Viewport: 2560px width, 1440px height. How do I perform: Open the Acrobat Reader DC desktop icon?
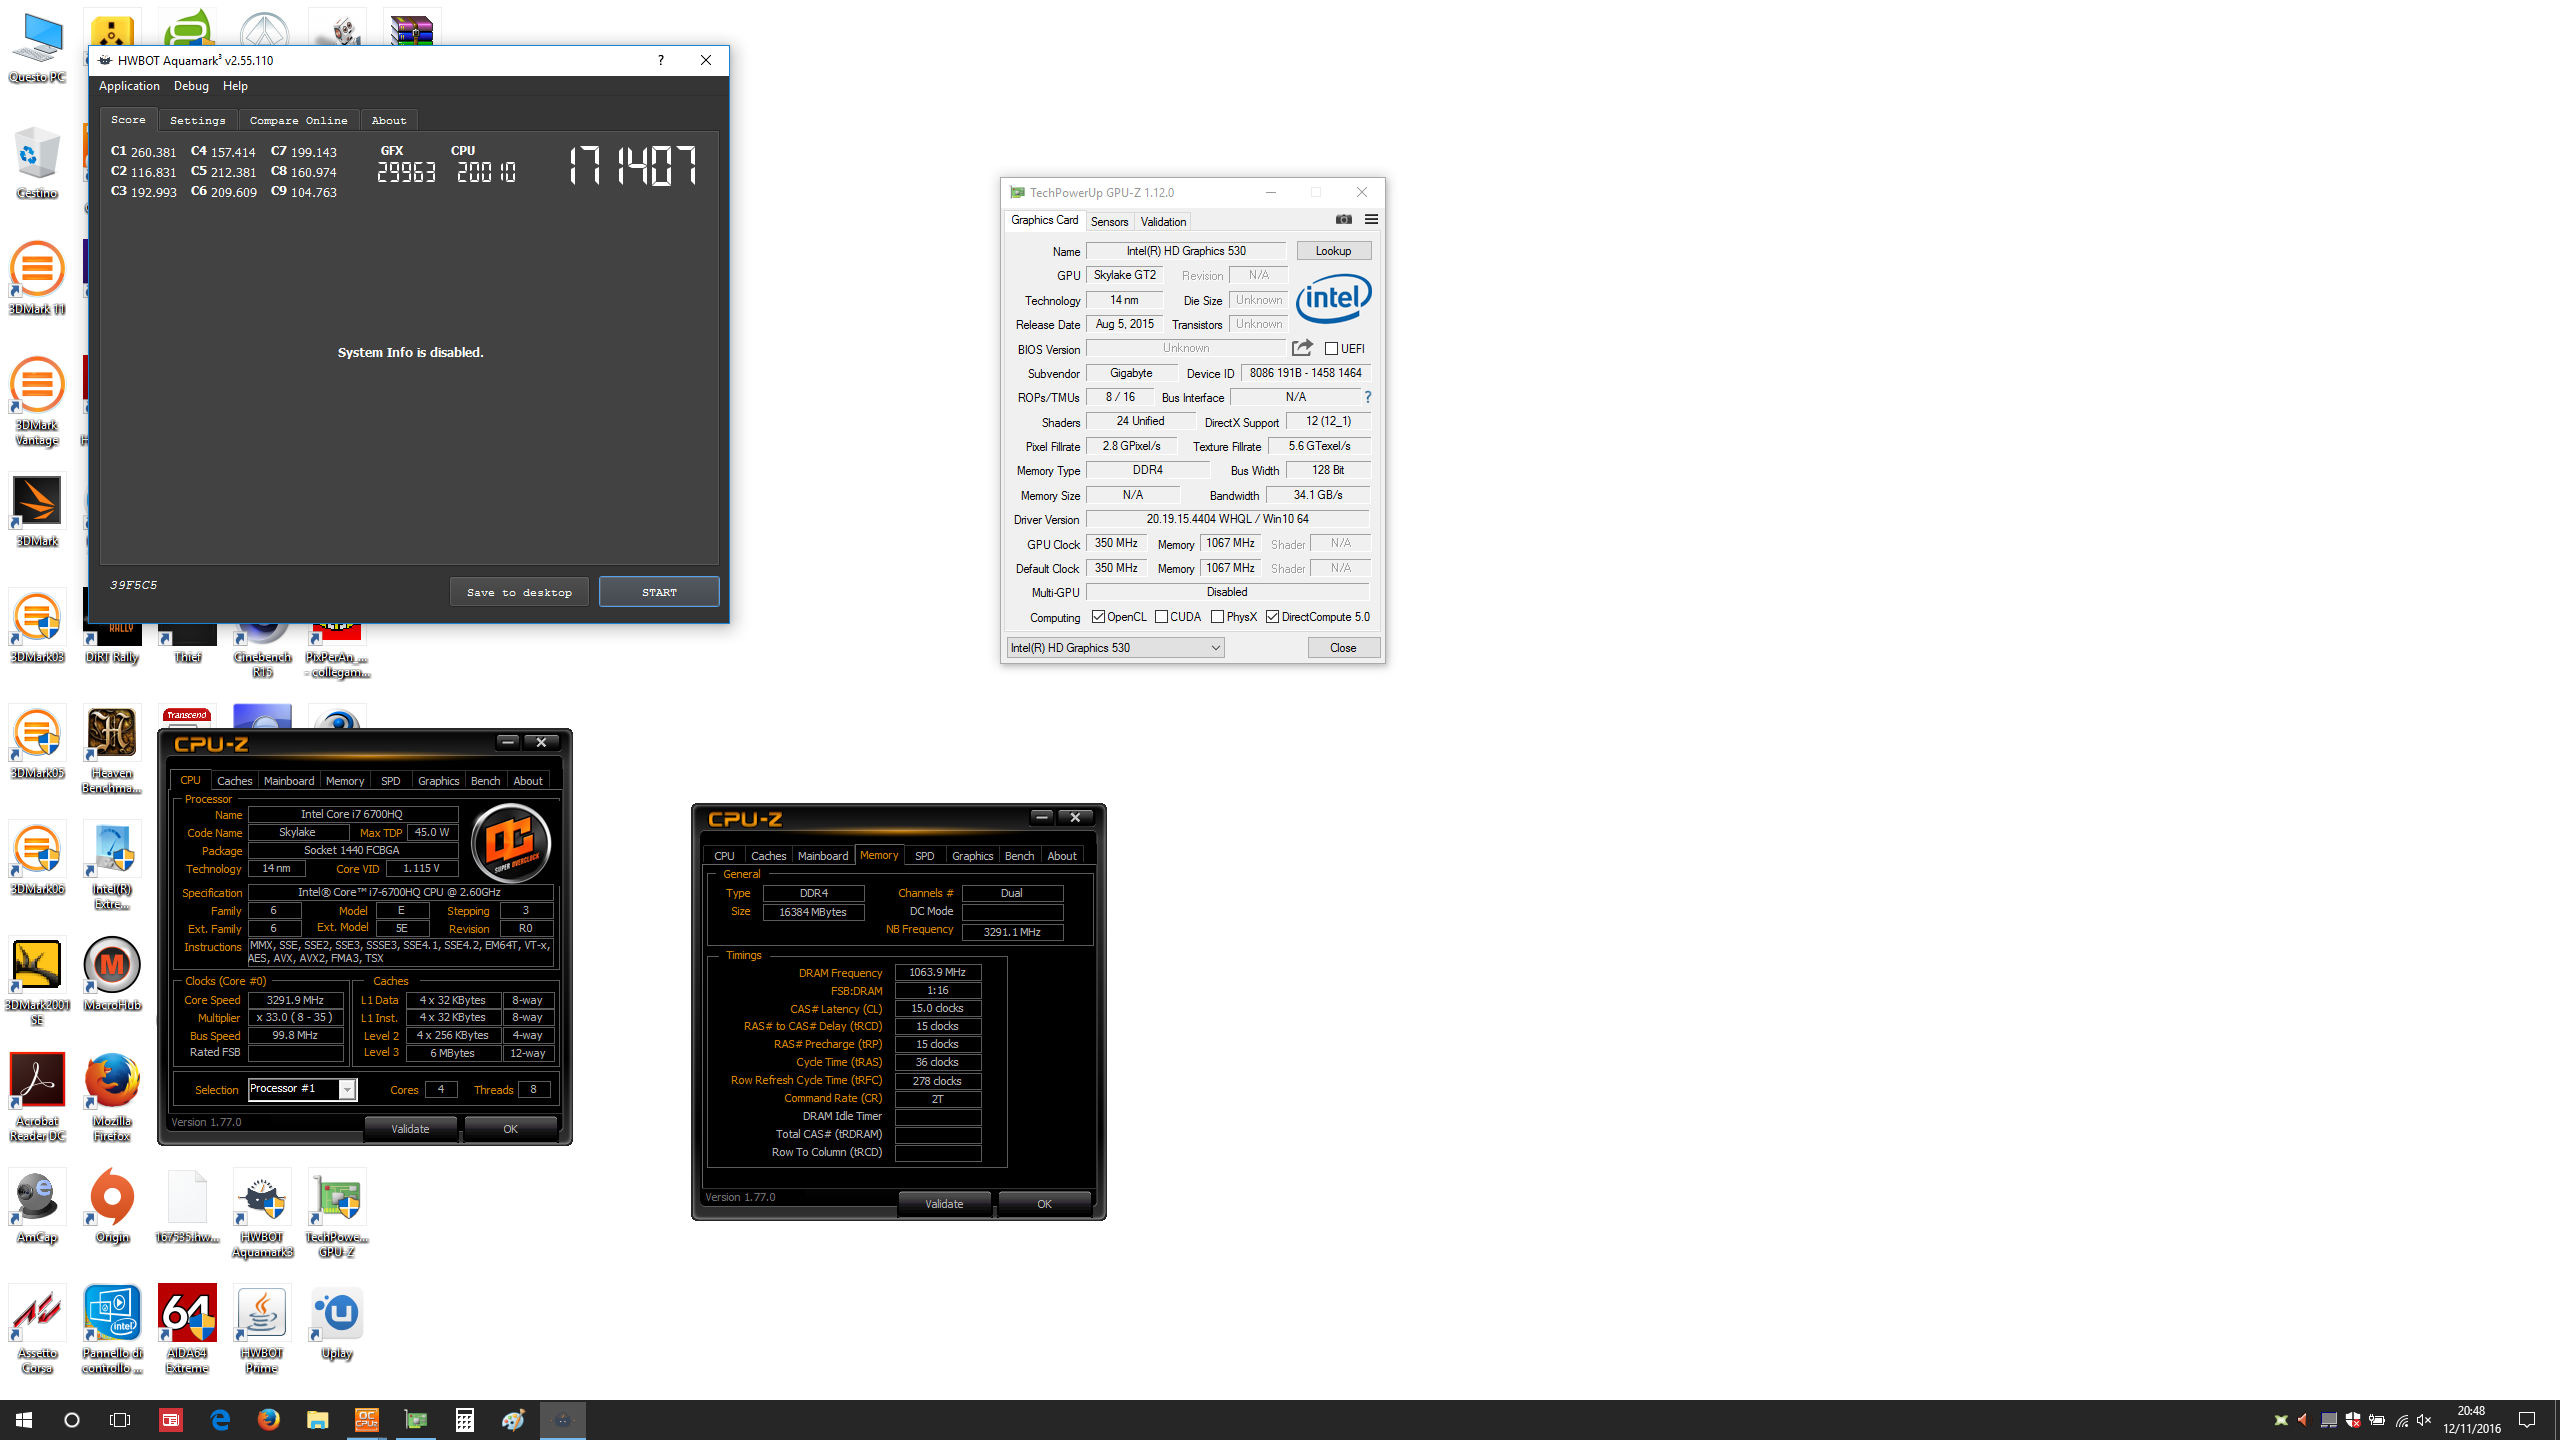(x=37, y=1097)
